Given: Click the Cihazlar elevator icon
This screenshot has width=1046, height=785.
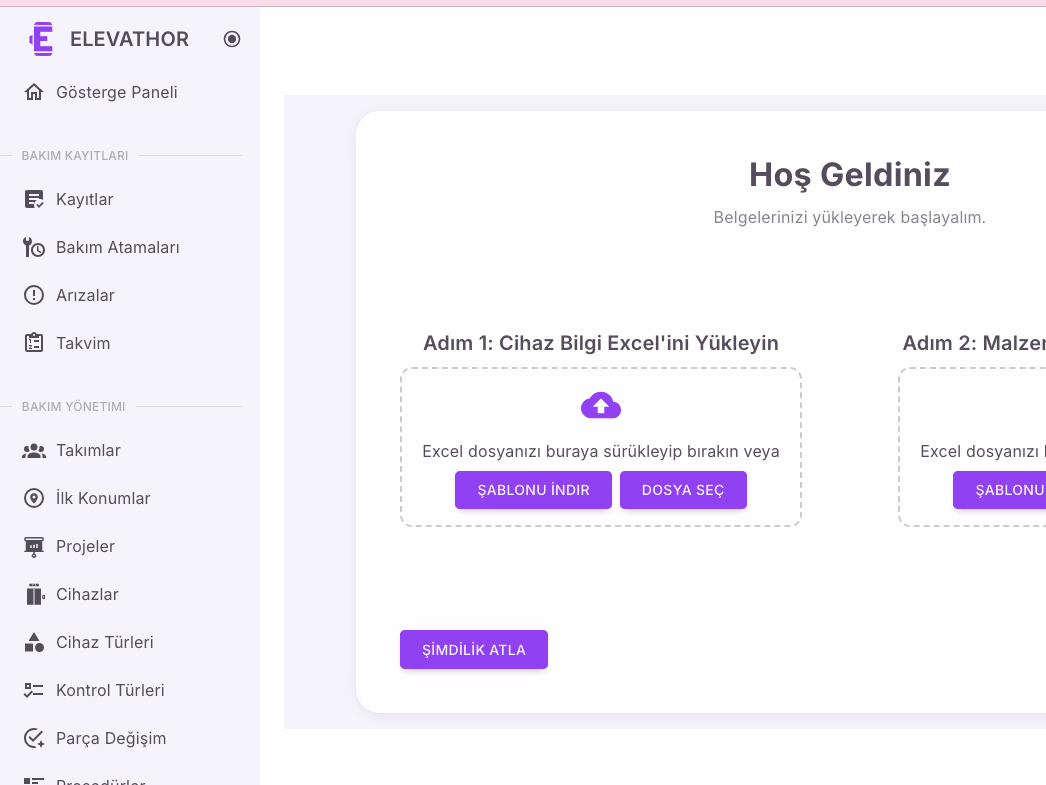Looking at the screenshot, I should point(34,595).
